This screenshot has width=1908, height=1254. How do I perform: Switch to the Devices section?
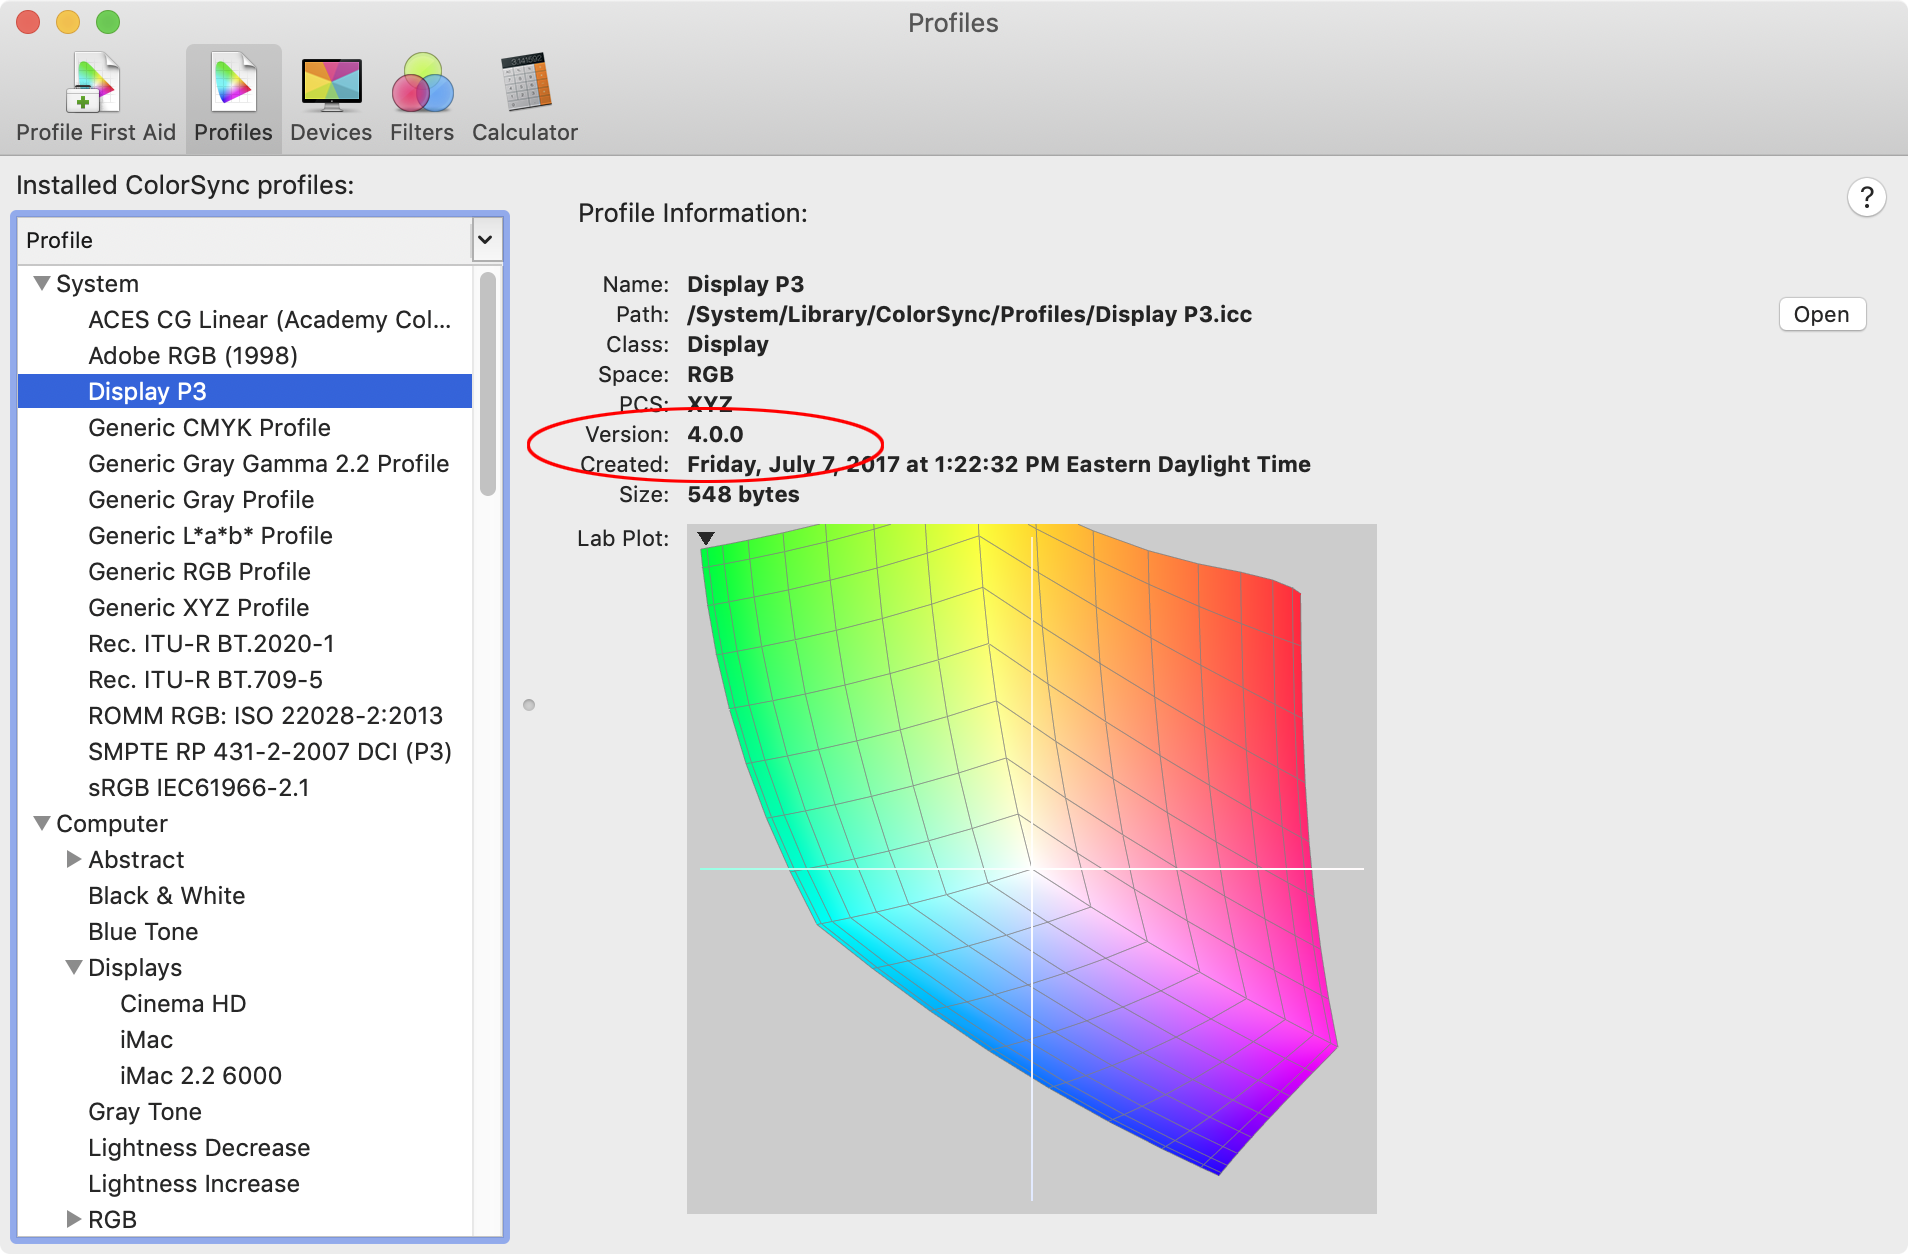pyautogui.click(x=330, y=95)
